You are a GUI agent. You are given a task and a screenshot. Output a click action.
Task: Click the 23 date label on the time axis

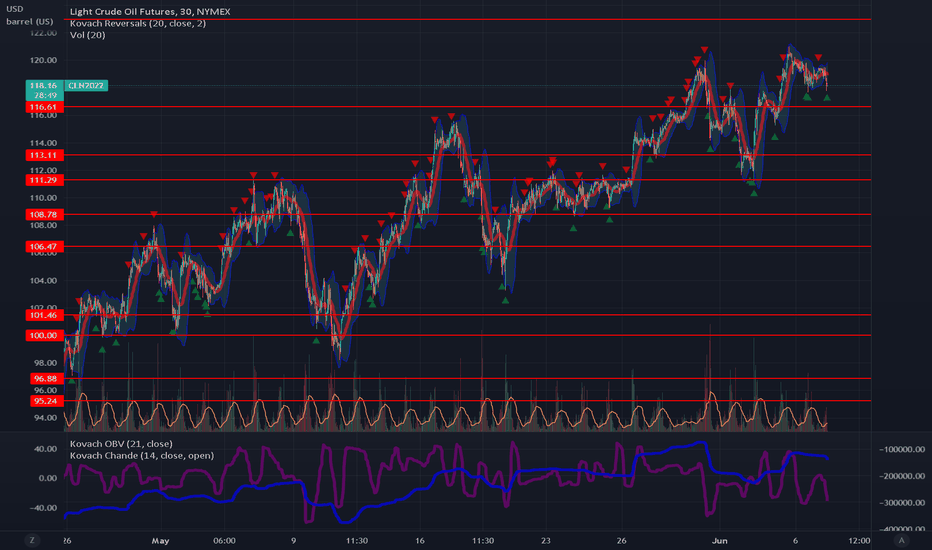[x=546, y=540]
